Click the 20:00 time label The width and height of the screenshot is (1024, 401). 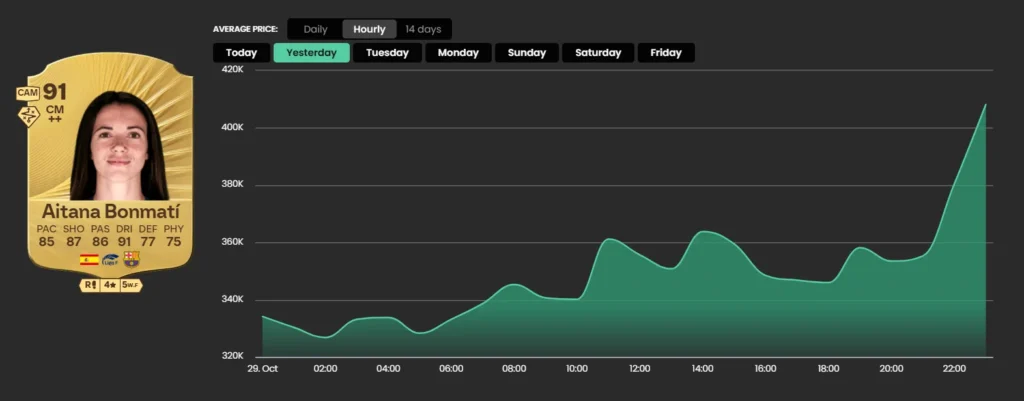(891, 369)
